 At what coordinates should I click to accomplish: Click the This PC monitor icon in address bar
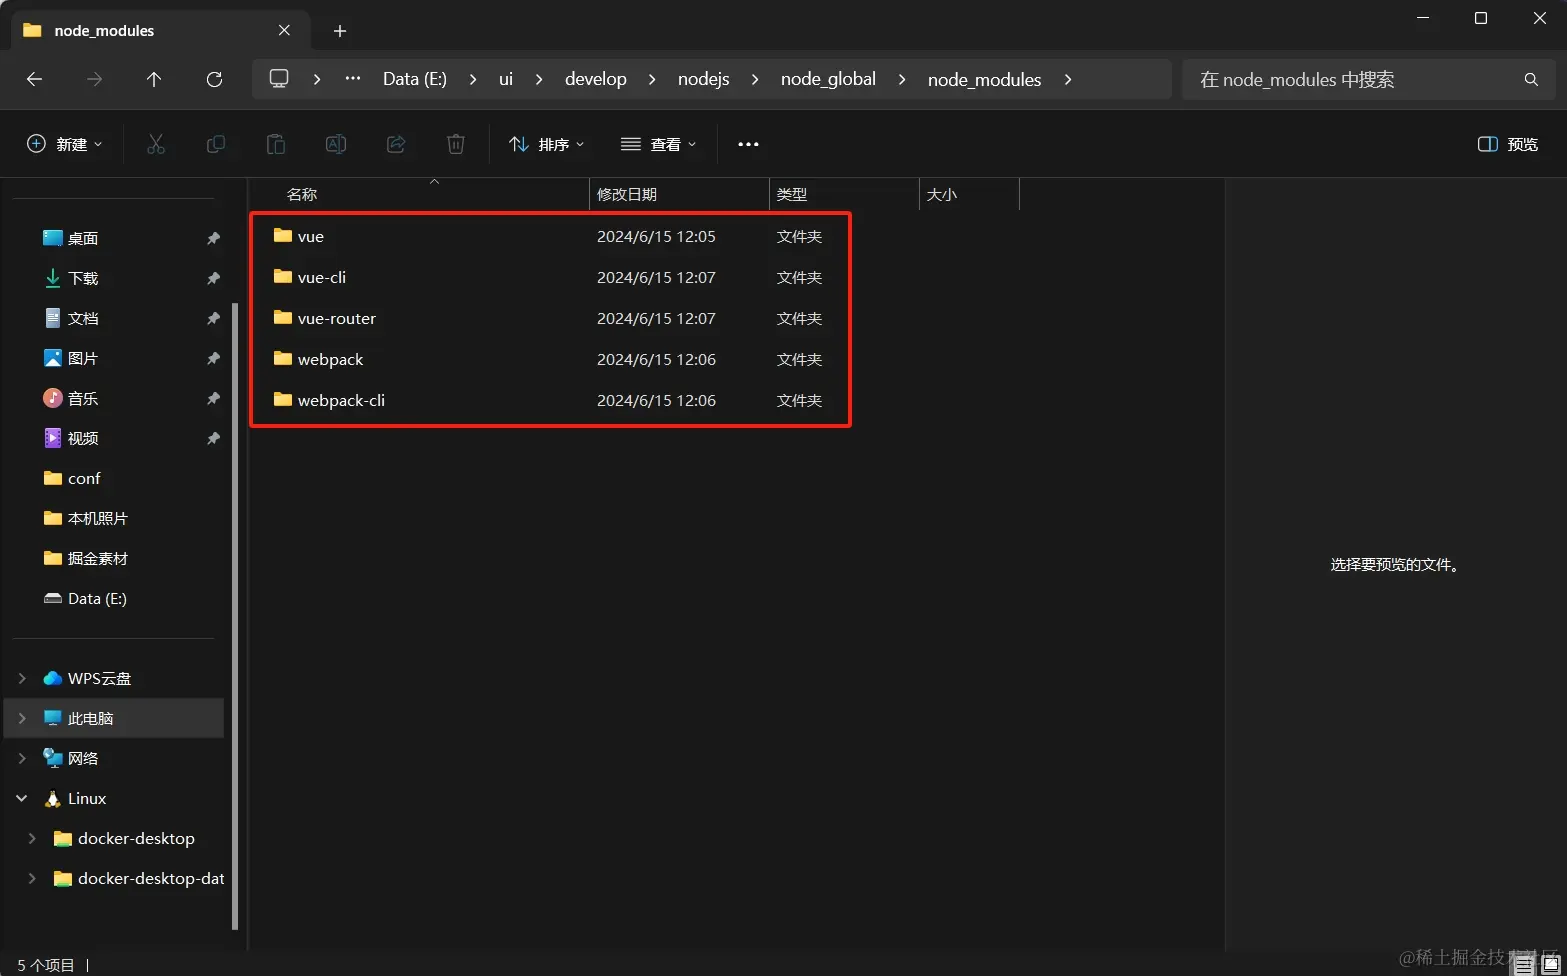(279, 78)
